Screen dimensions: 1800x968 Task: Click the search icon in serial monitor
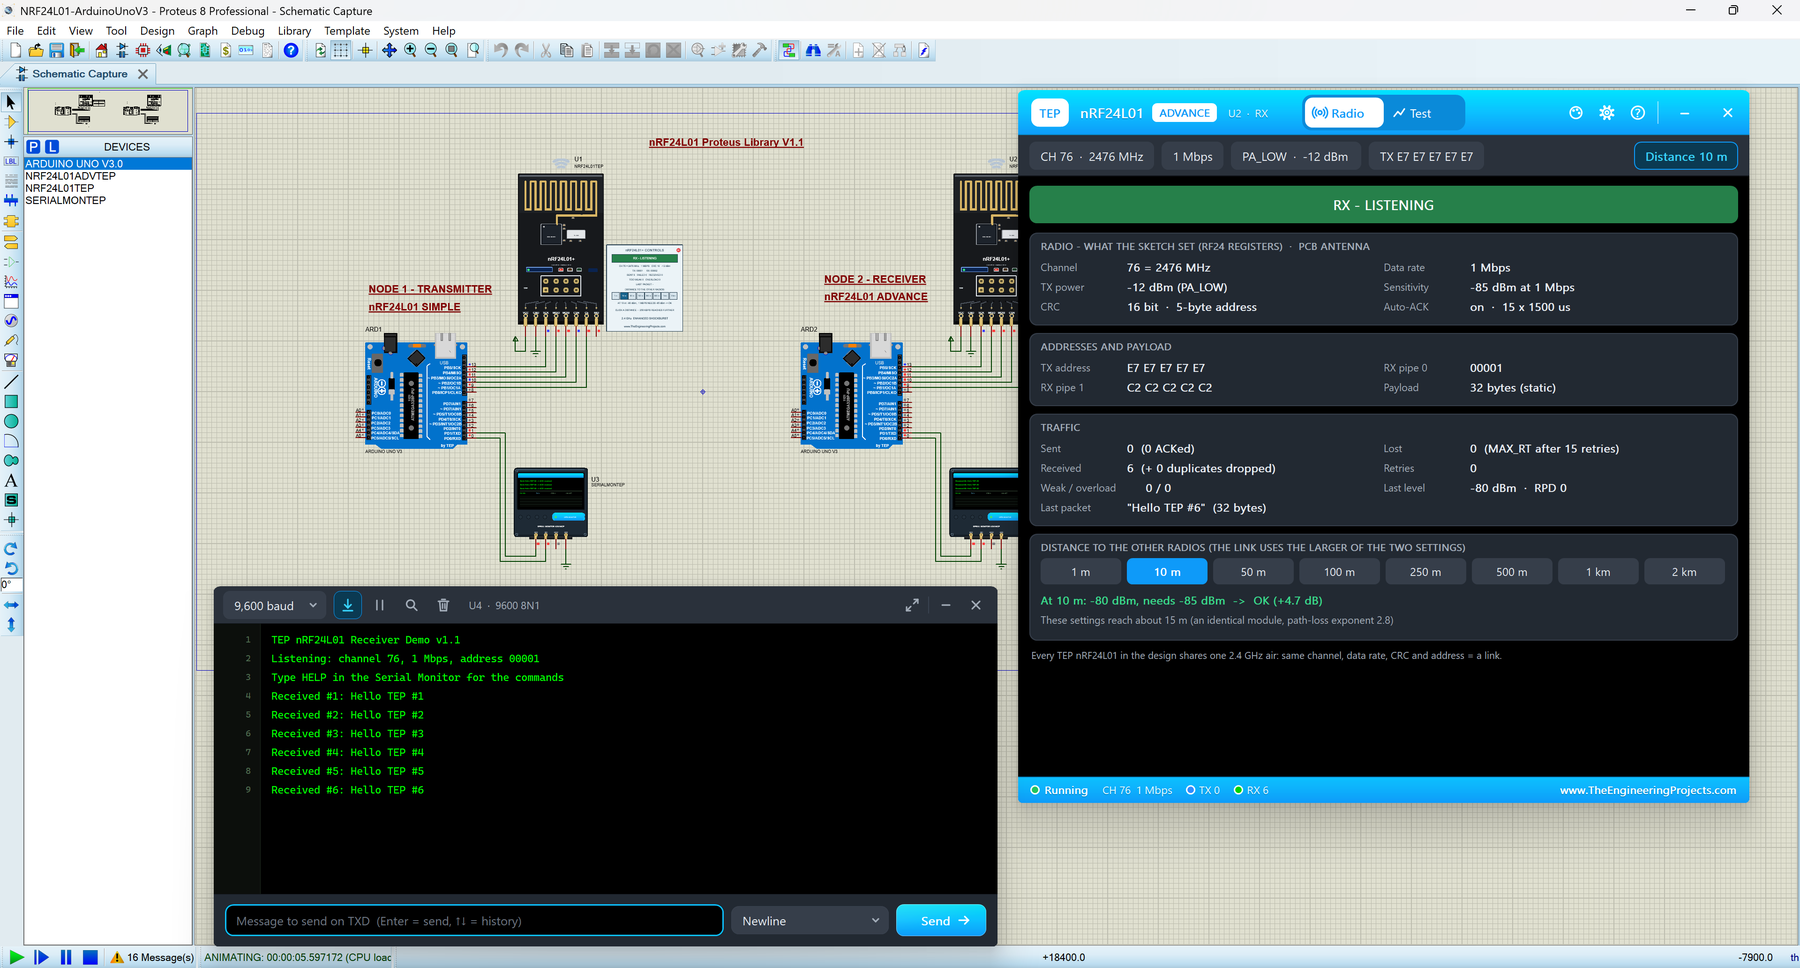(411, 605)
